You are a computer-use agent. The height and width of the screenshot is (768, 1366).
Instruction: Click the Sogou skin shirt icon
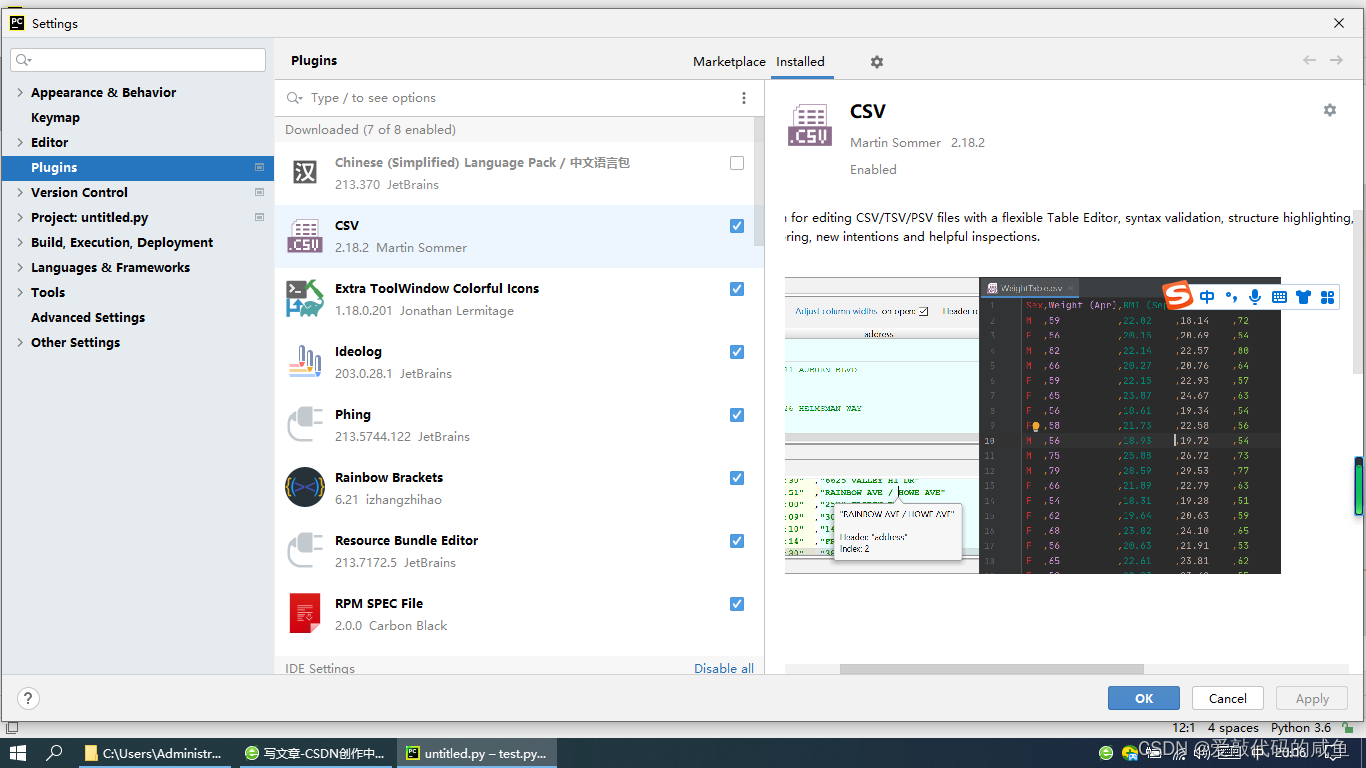(1303, 297)
